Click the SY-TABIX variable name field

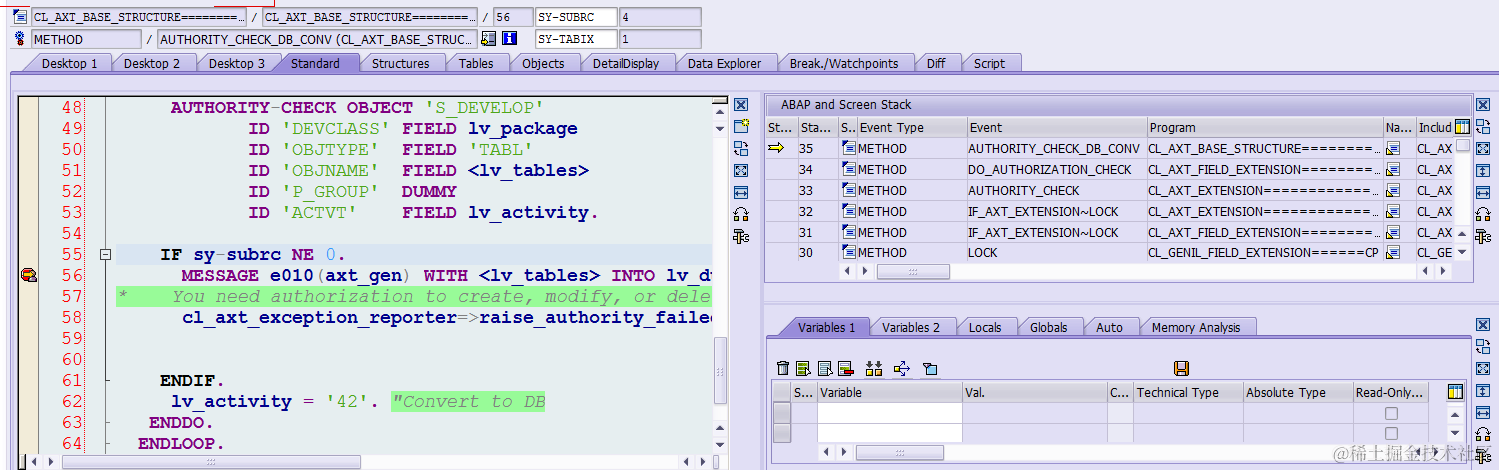(x=576, y=39)
